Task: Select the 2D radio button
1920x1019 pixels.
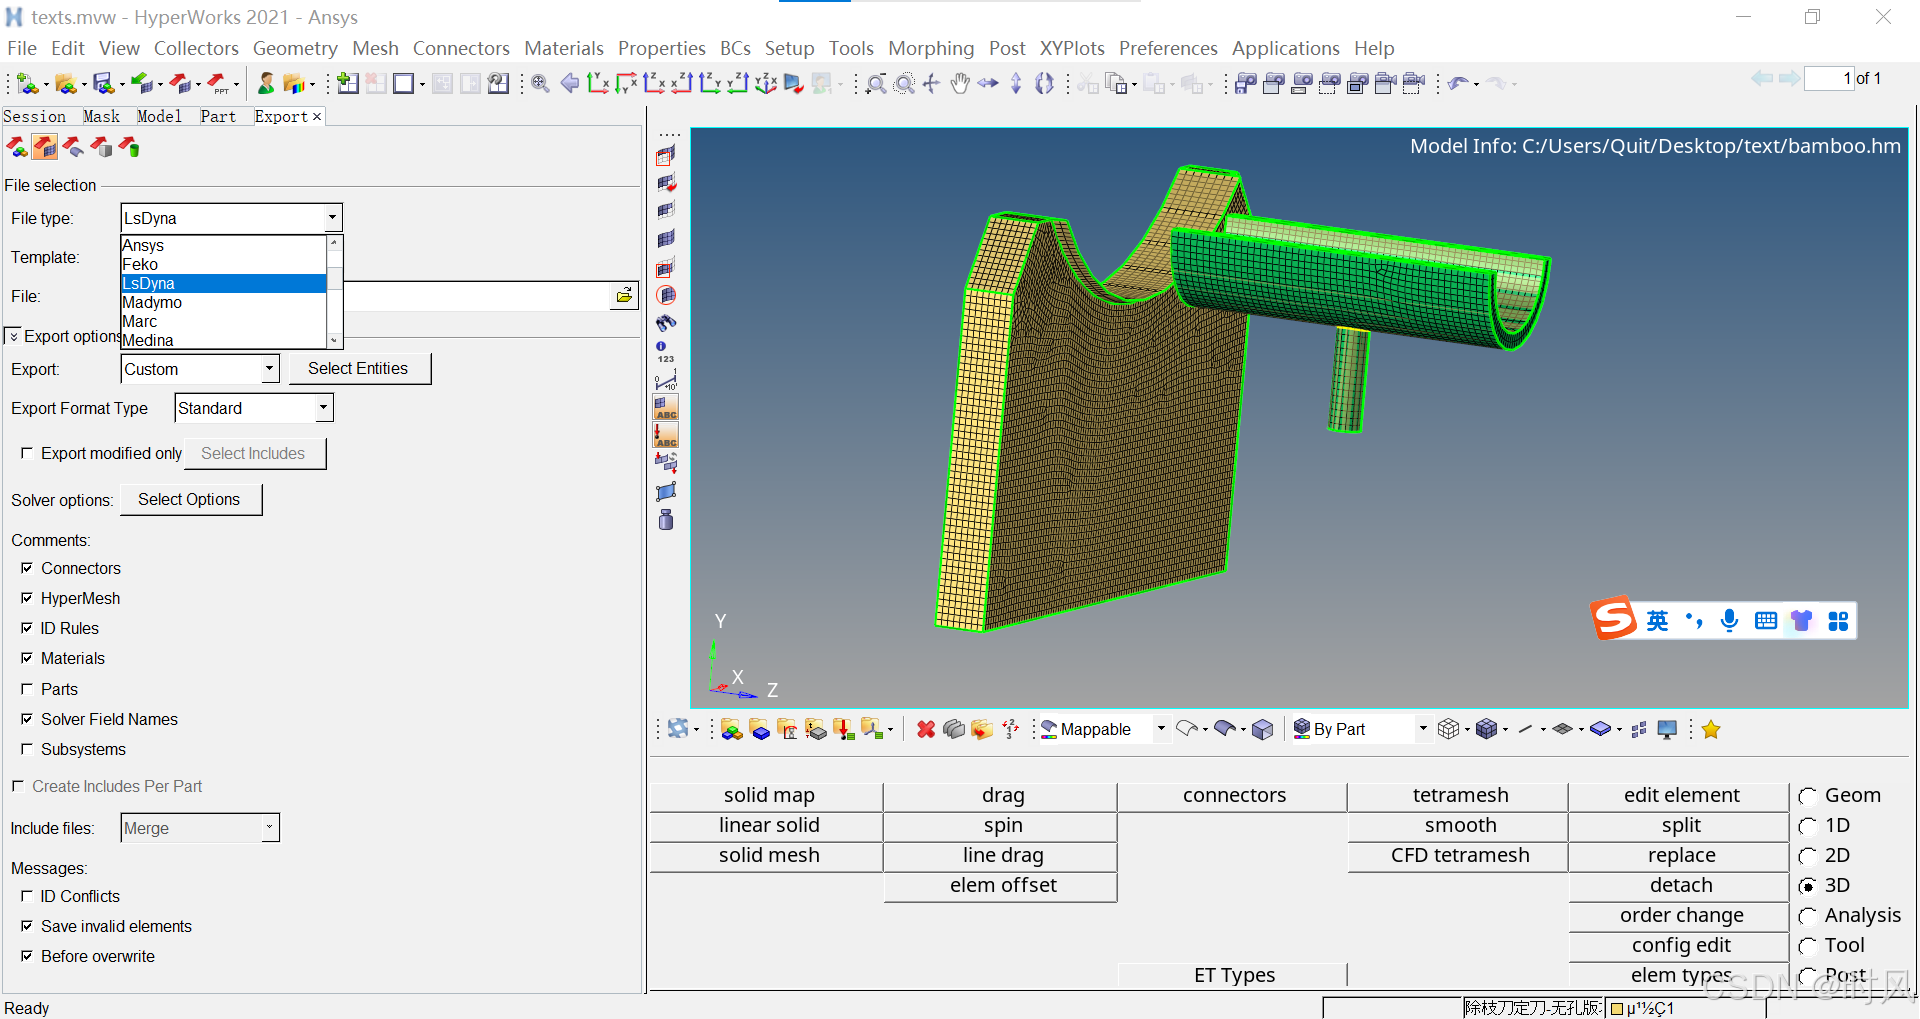Action: [x=1808, y=856]
